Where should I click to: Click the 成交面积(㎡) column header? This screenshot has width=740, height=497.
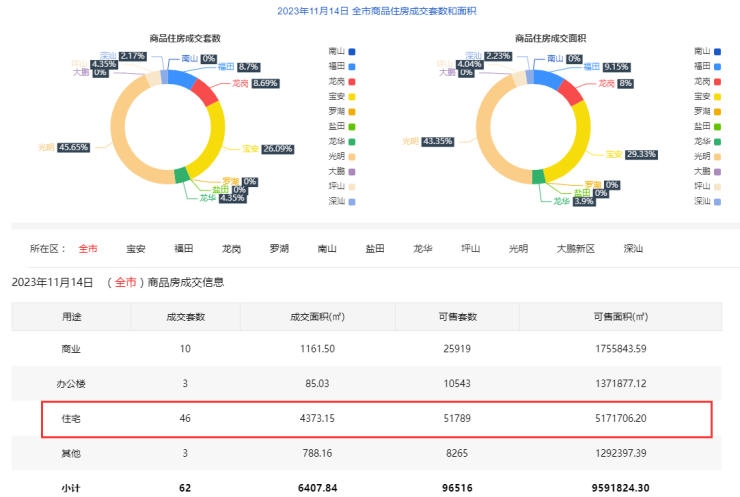317,317
